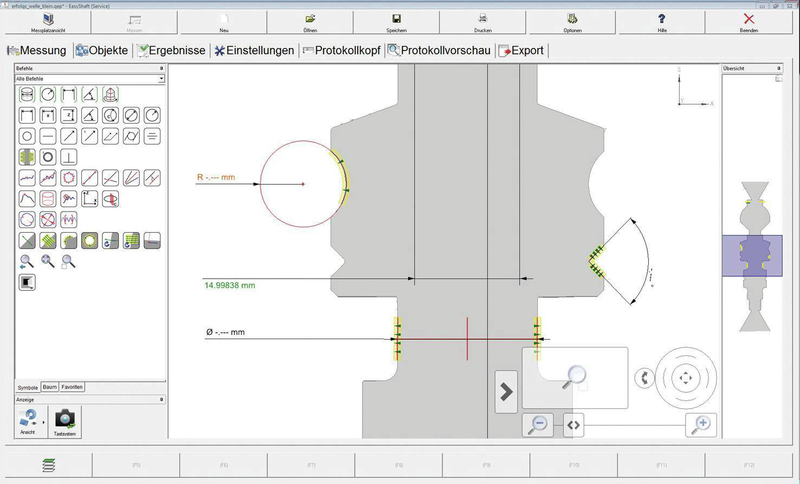Select the circle element command icon
This screenshot has width=800, height=484.
(27, 135)
